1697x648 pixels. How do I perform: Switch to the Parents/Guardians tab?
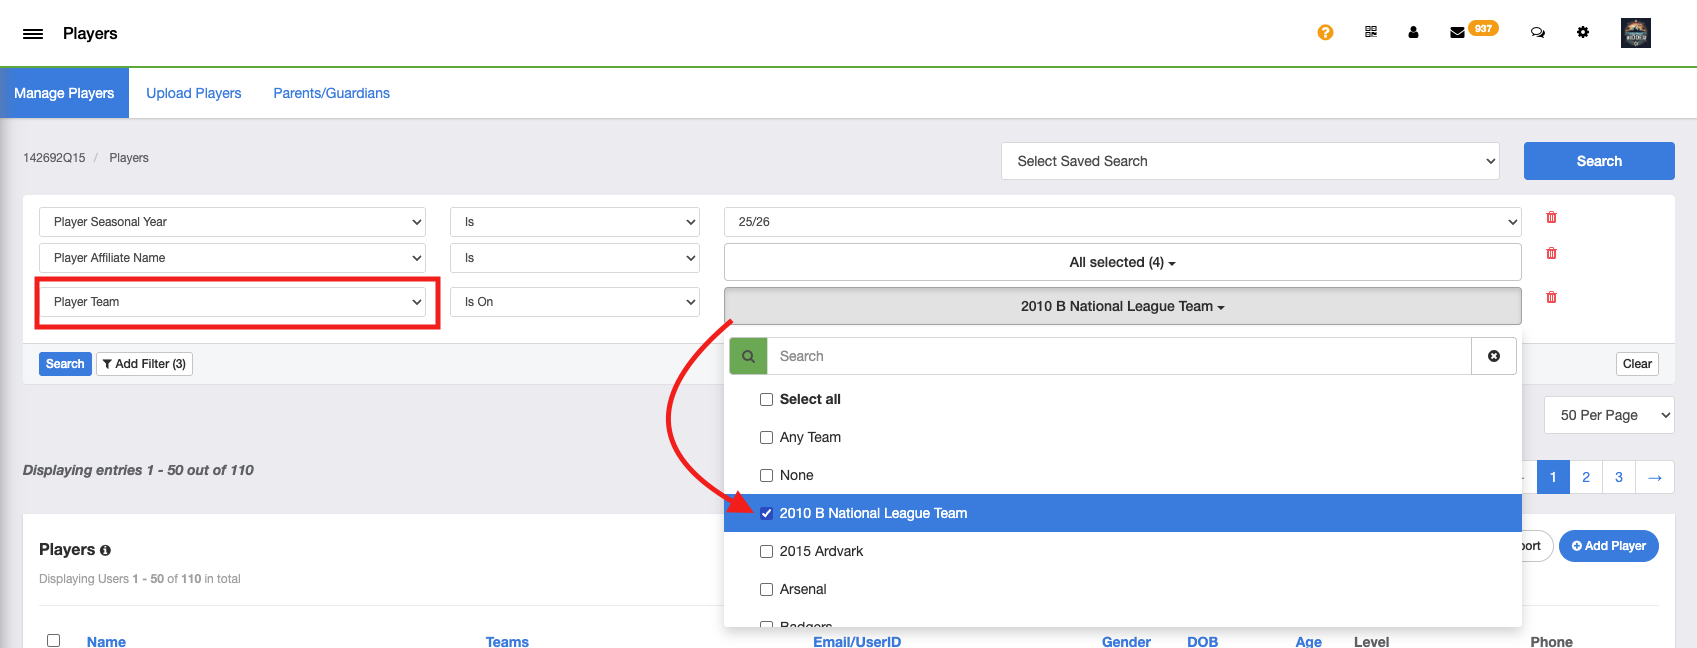[331, 93]
